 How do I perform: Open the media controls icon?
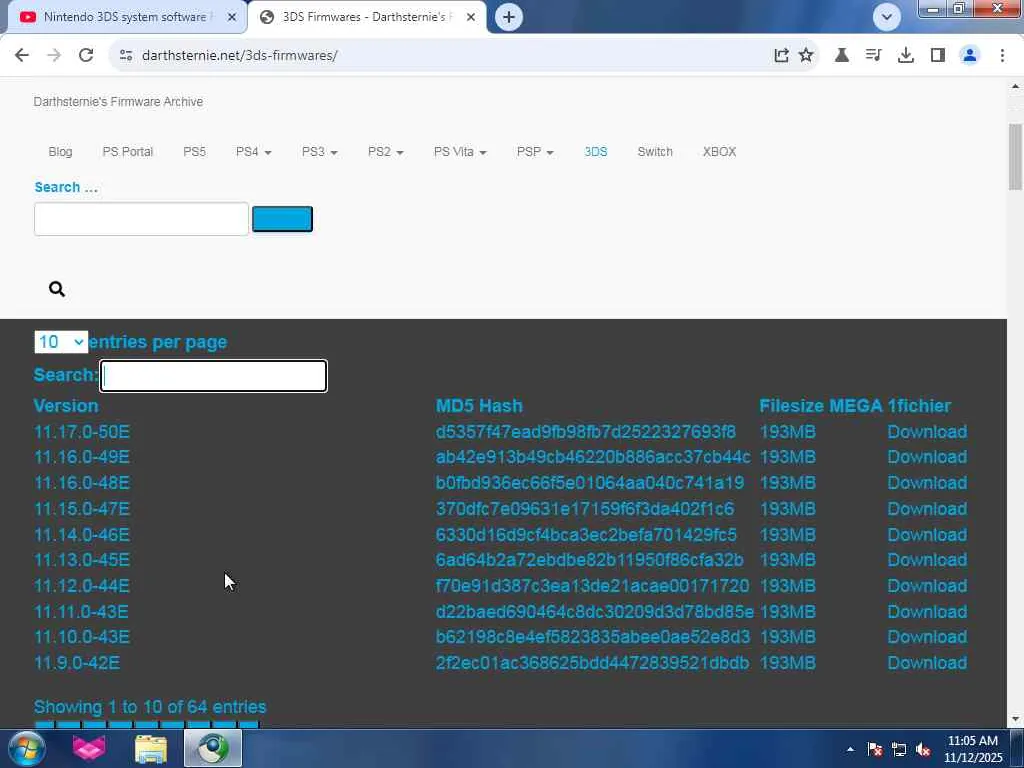[873, 56]
